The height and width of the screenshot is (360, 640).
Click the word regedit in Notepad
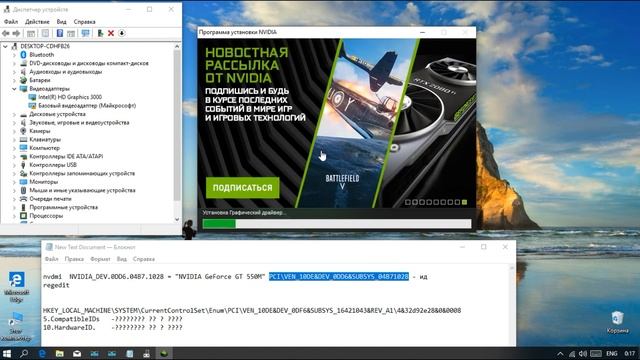point(56,285)
